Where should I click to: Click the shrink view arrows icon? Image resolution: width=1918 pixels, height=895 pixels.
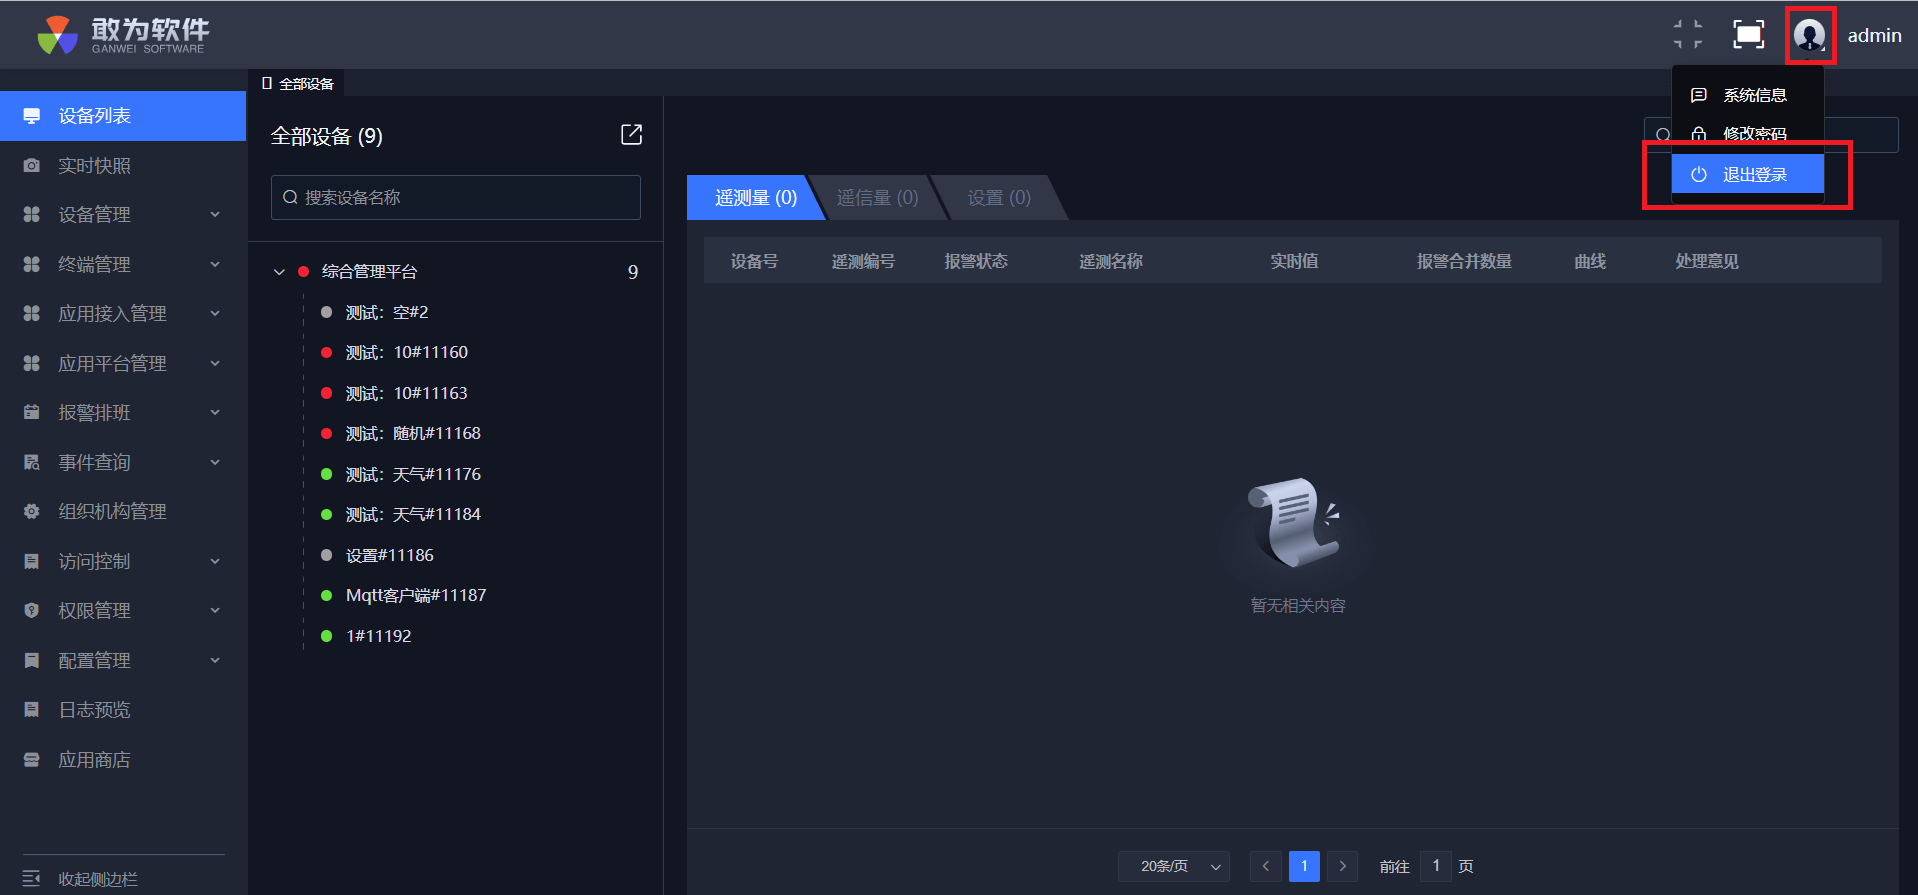click(x=1688, y=35)
